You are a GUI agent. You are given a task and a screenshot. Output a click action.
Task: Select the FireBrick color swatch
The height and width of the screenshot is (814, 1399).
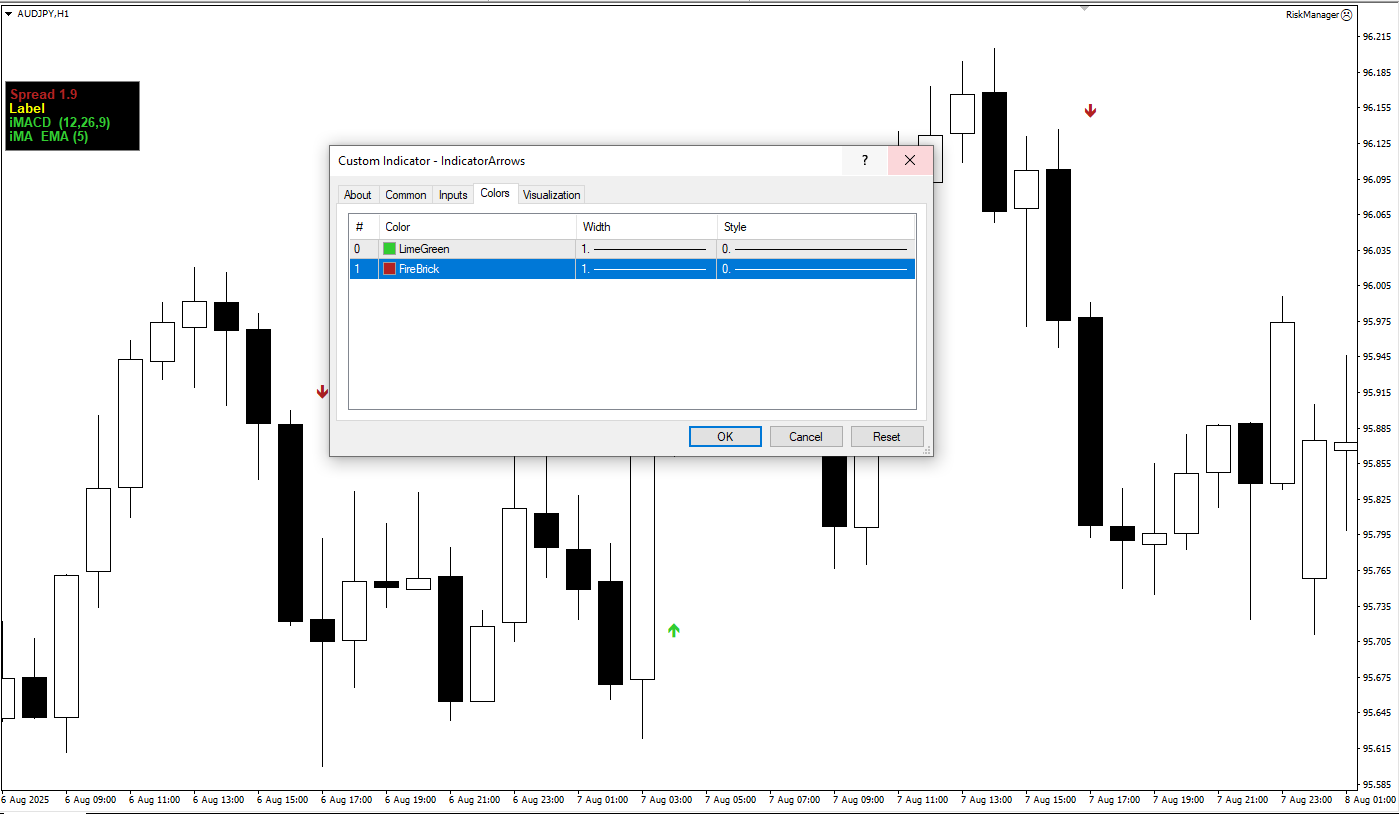click(389, 268)
